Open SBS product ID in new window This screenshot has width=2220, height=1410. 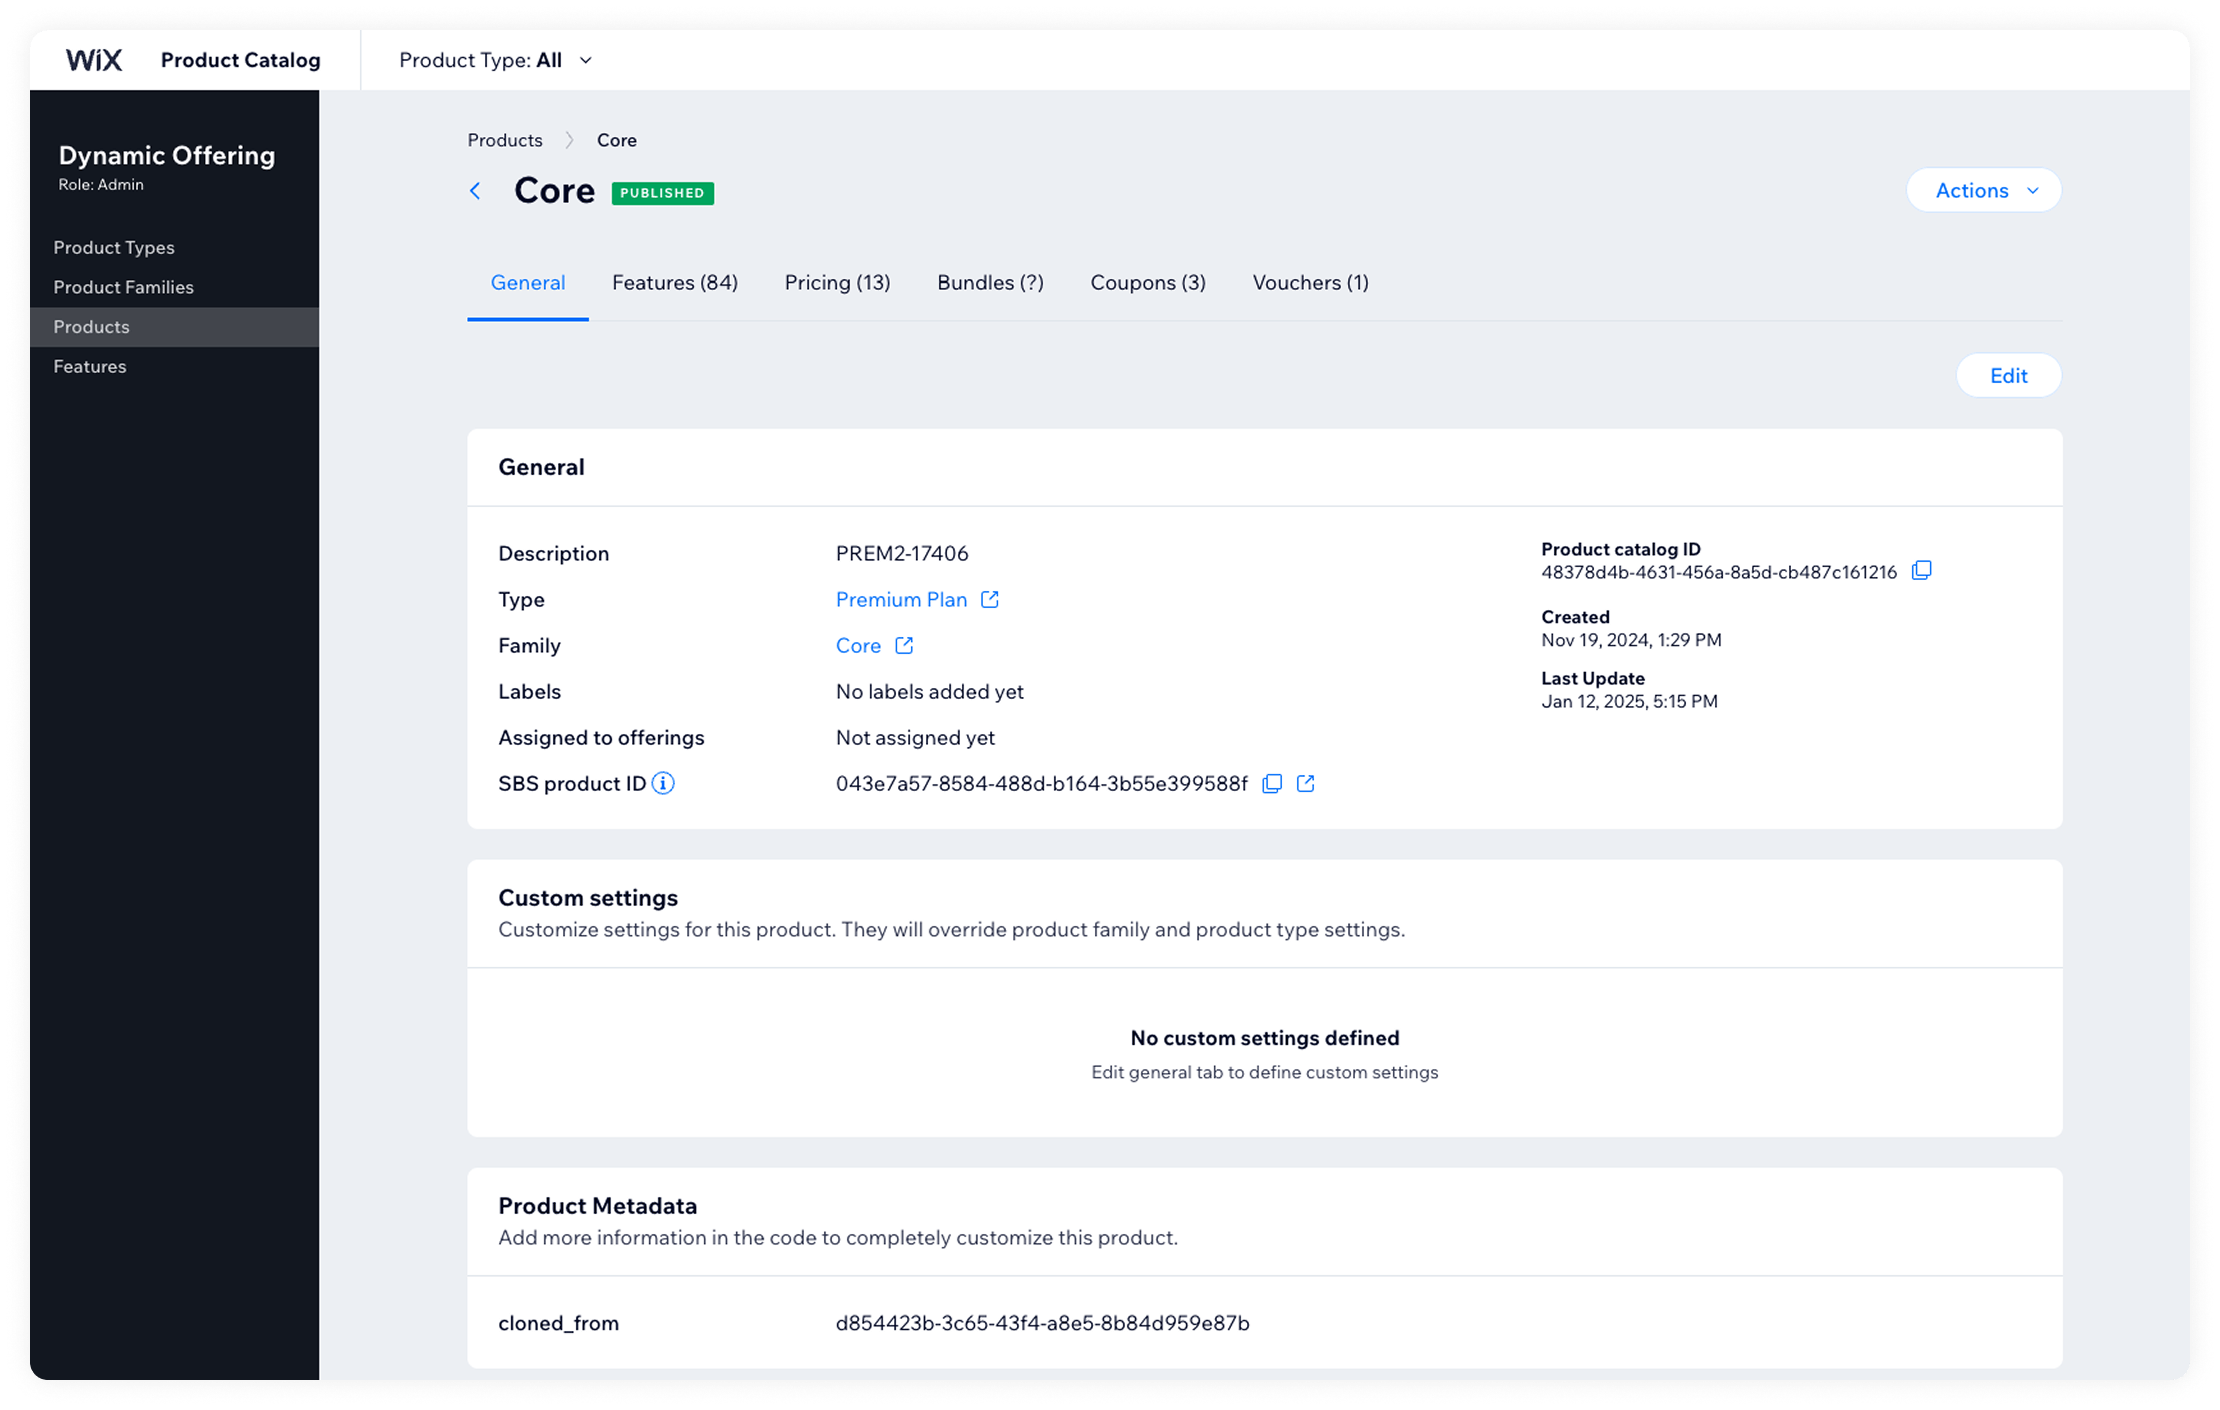1306,784
